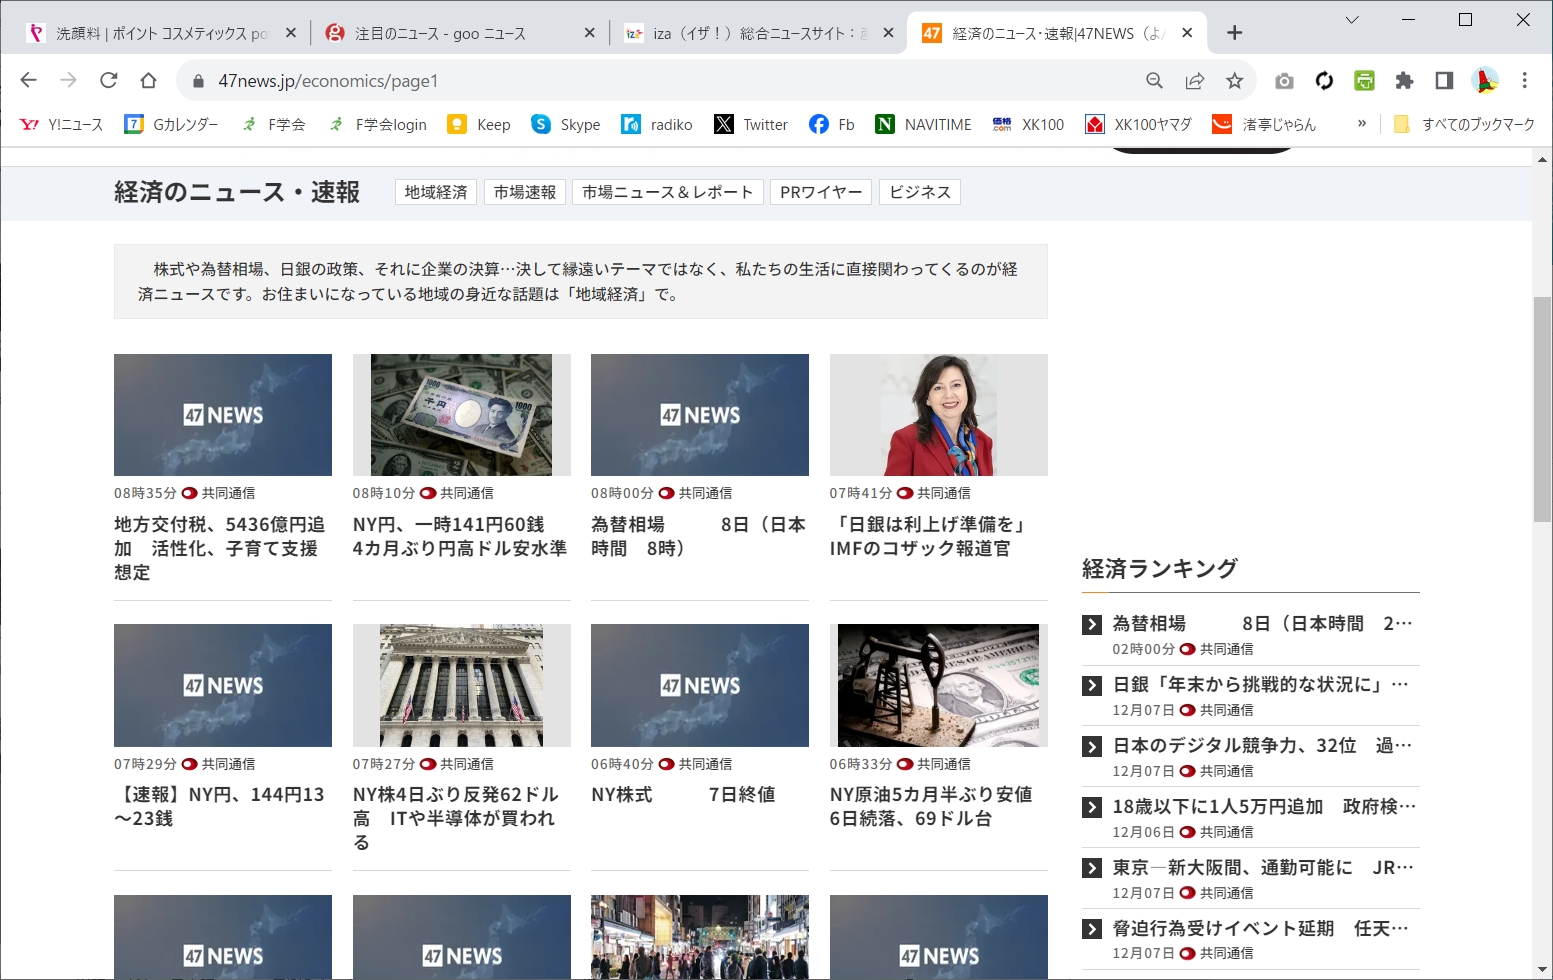Open the Twitter bookmark
1553x980 pixels.
coord(752,124)
